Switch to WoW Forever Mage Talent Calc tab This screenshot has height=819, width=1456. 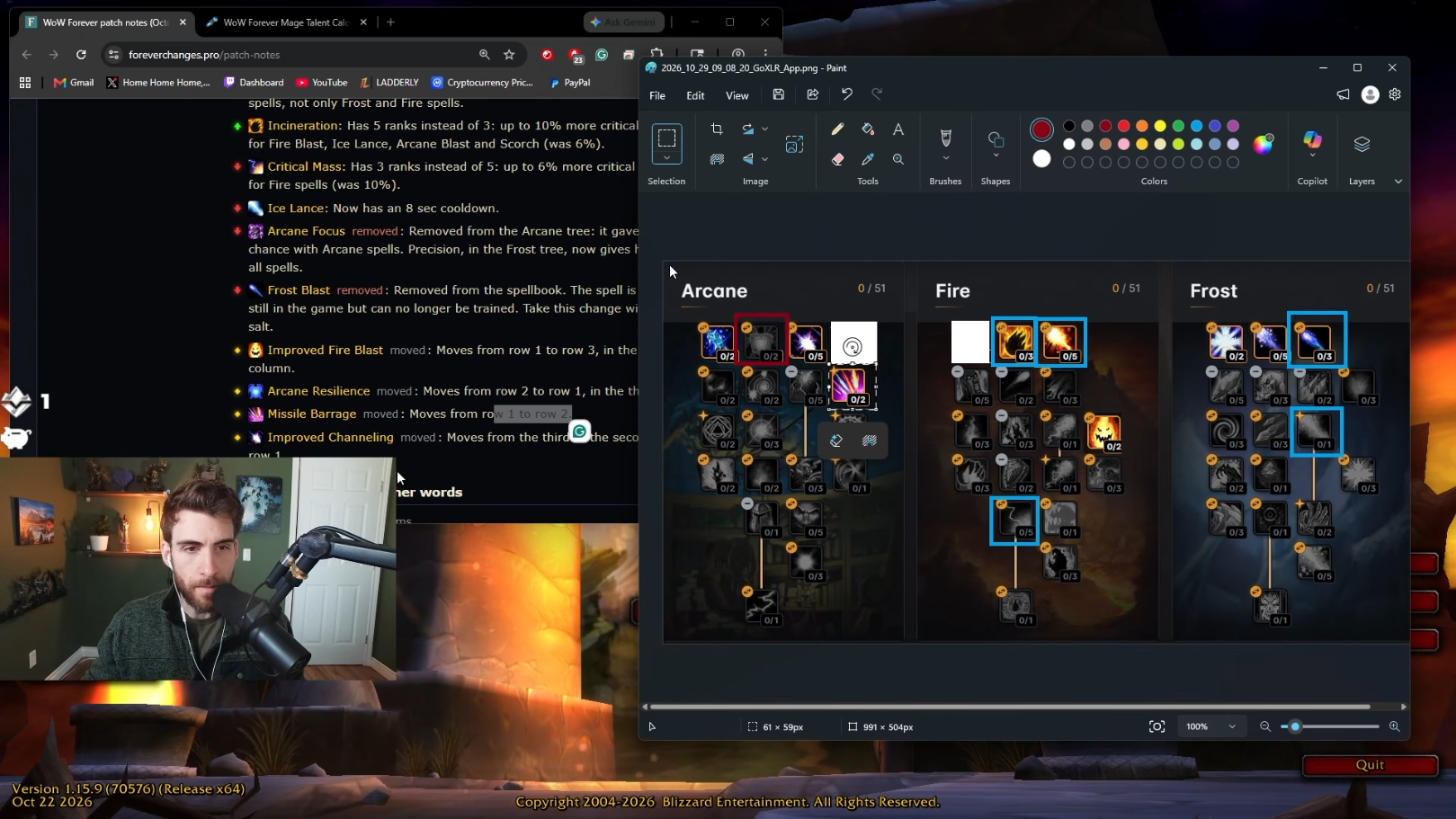[x=284, y=22]
